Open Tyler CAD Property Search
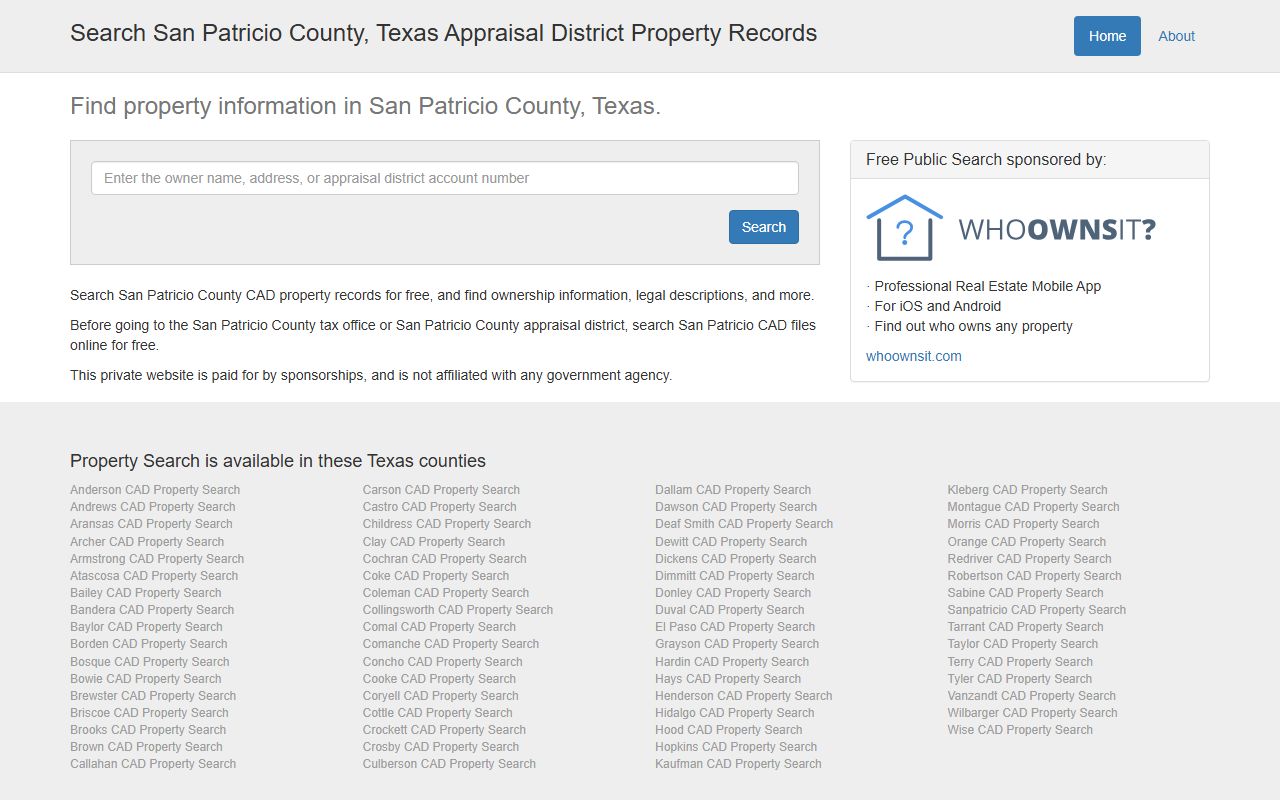Image resolution: width=1280 pixels, height=800 pixels. [x=1020, y=679]
